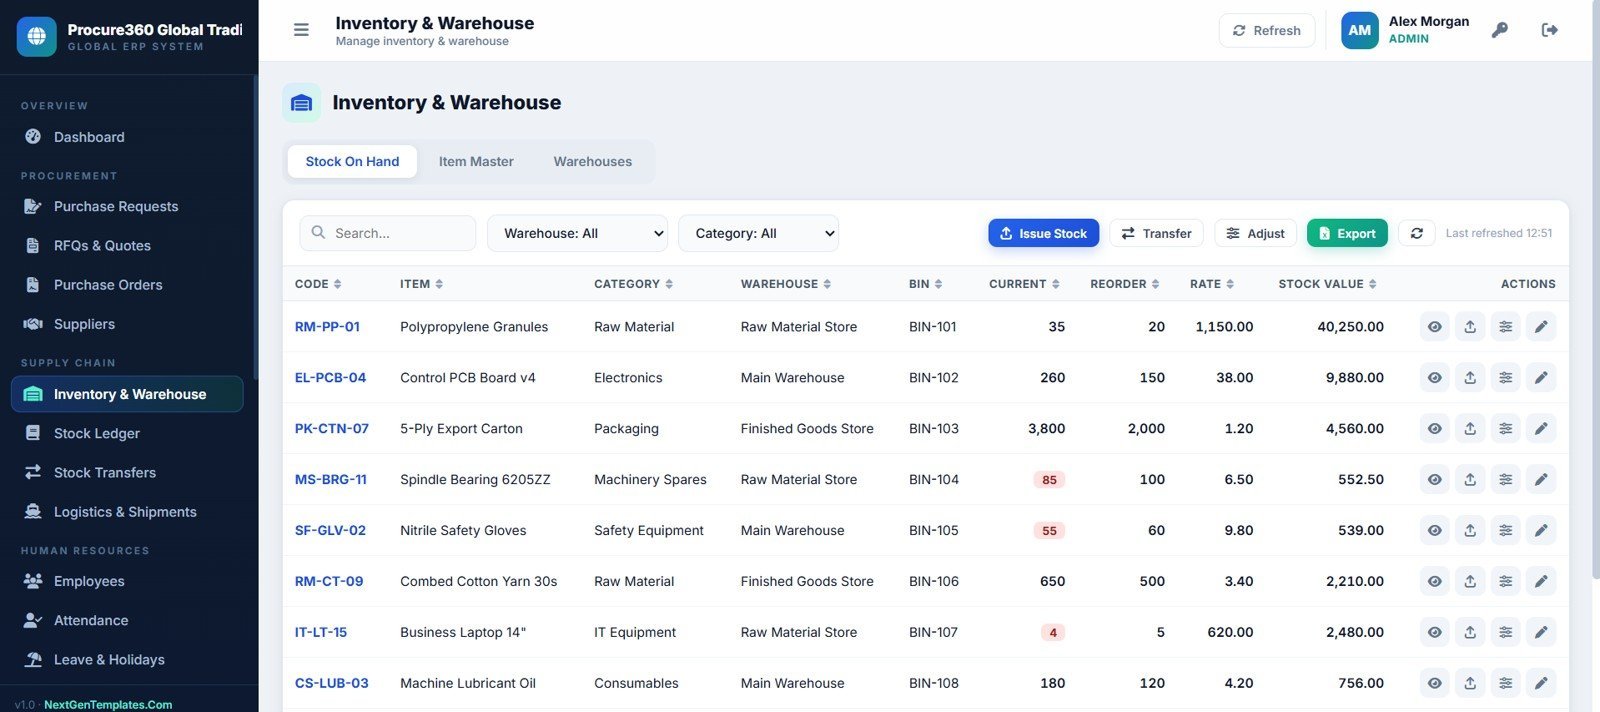Open the RM-PP-01 item code link
The image size is (1600, 712).
(327, 327)
